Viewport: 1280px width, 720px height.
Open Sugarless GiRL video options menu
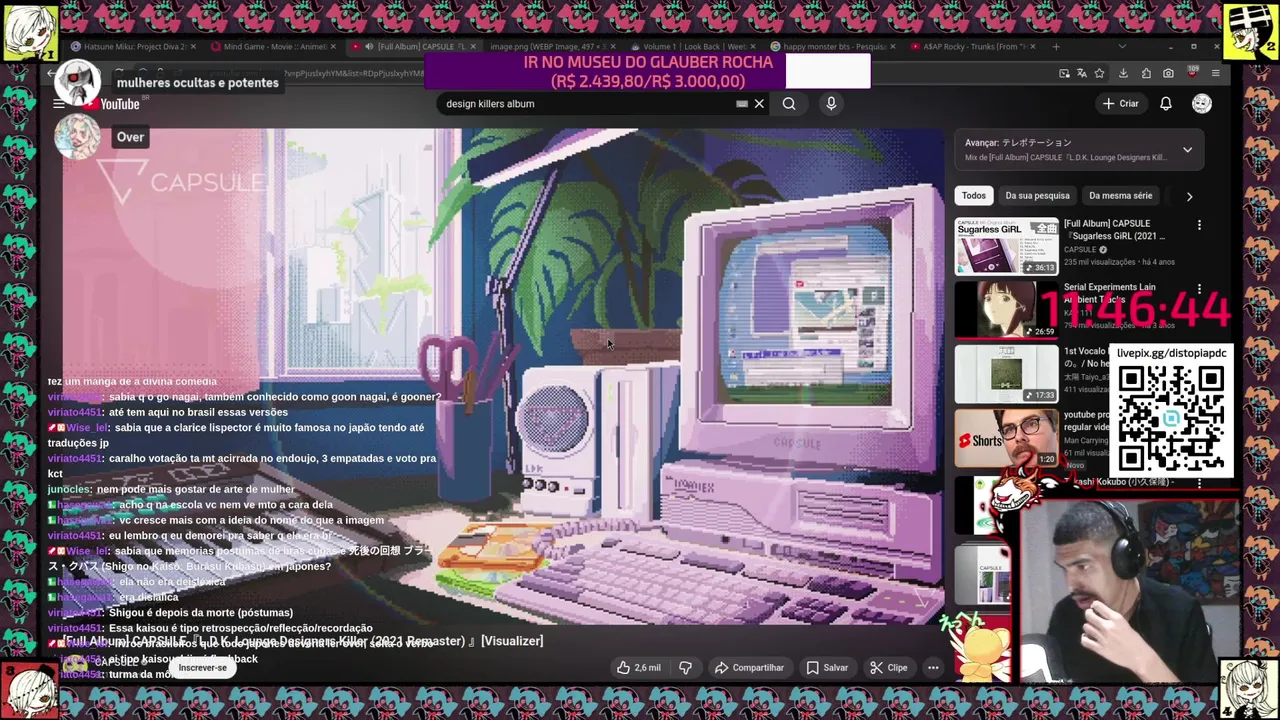point(1199,225)
